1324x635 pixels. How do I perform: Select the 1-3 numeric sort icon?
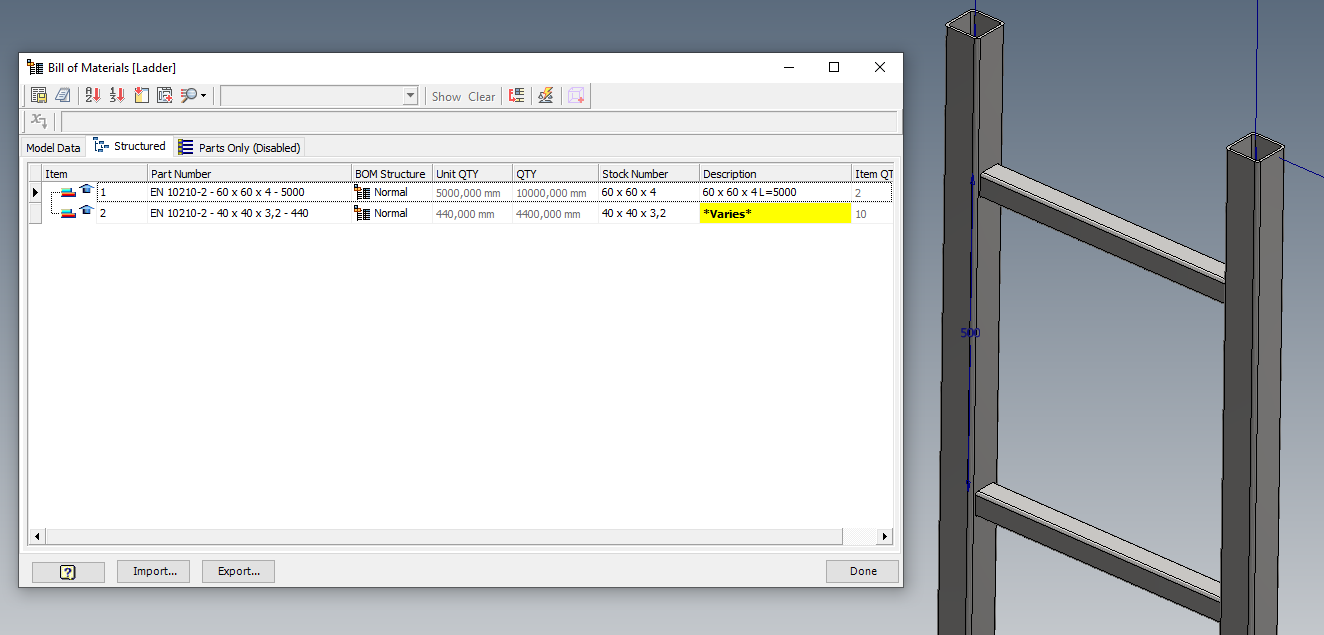click(x=117, y=95)
